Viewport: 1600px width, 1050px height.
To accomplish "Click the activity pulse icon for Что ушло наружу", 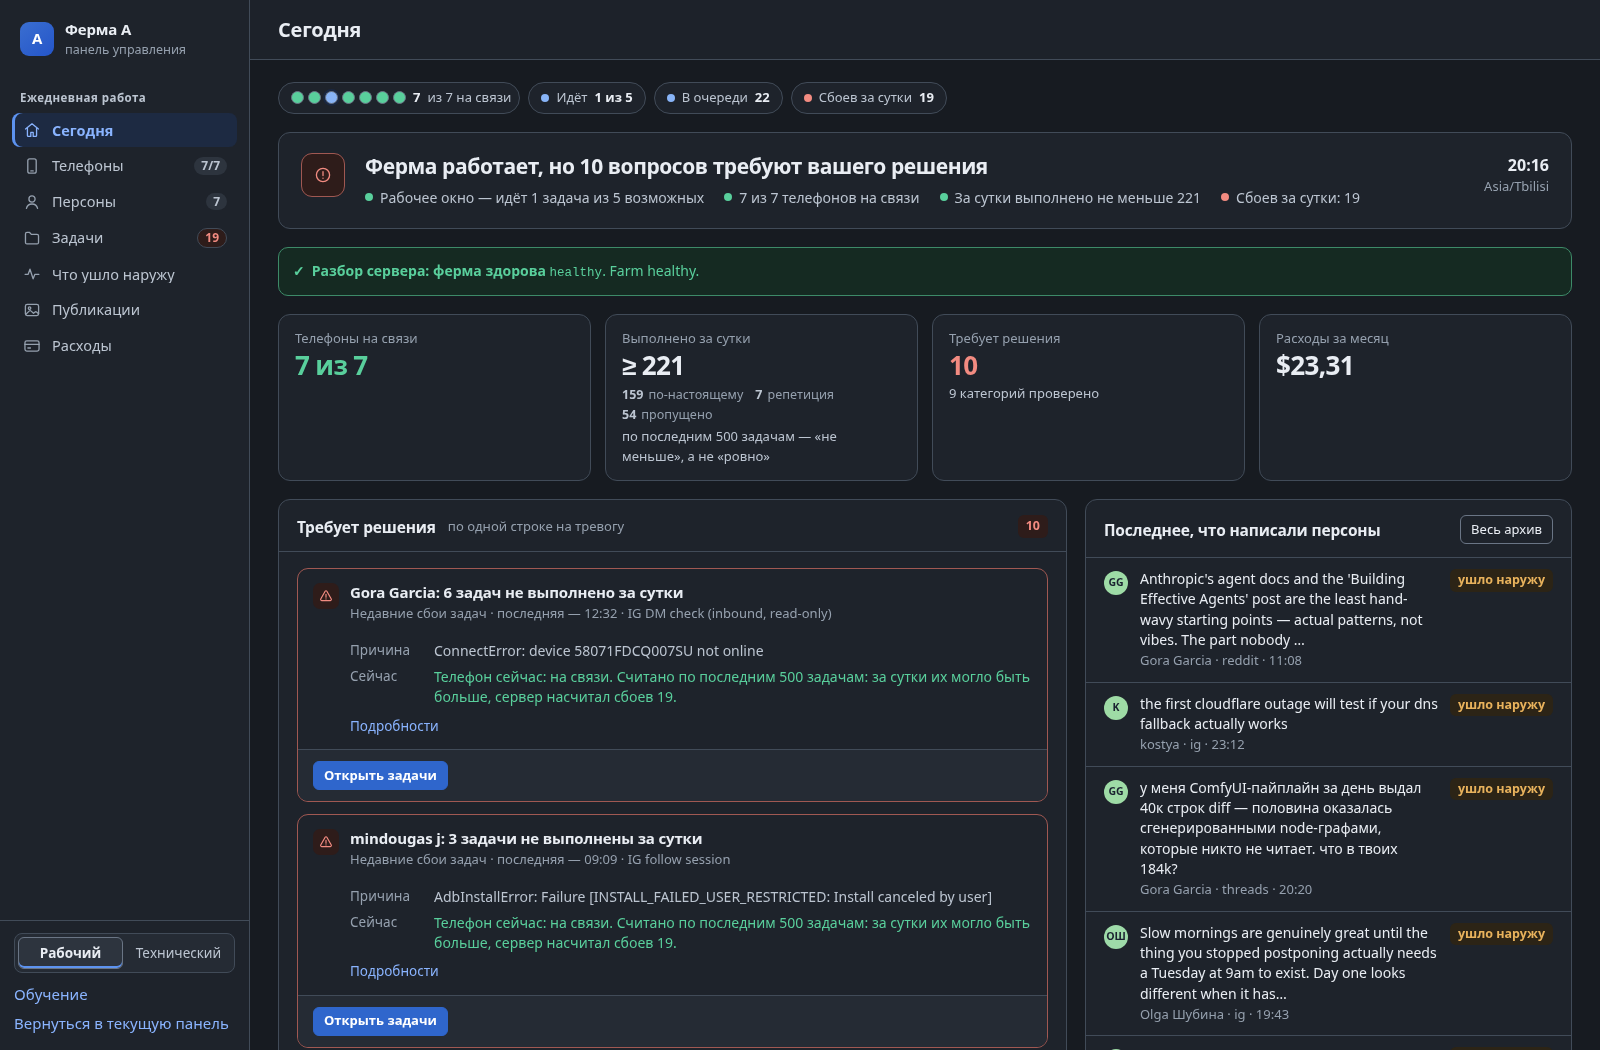I will 32,274.
